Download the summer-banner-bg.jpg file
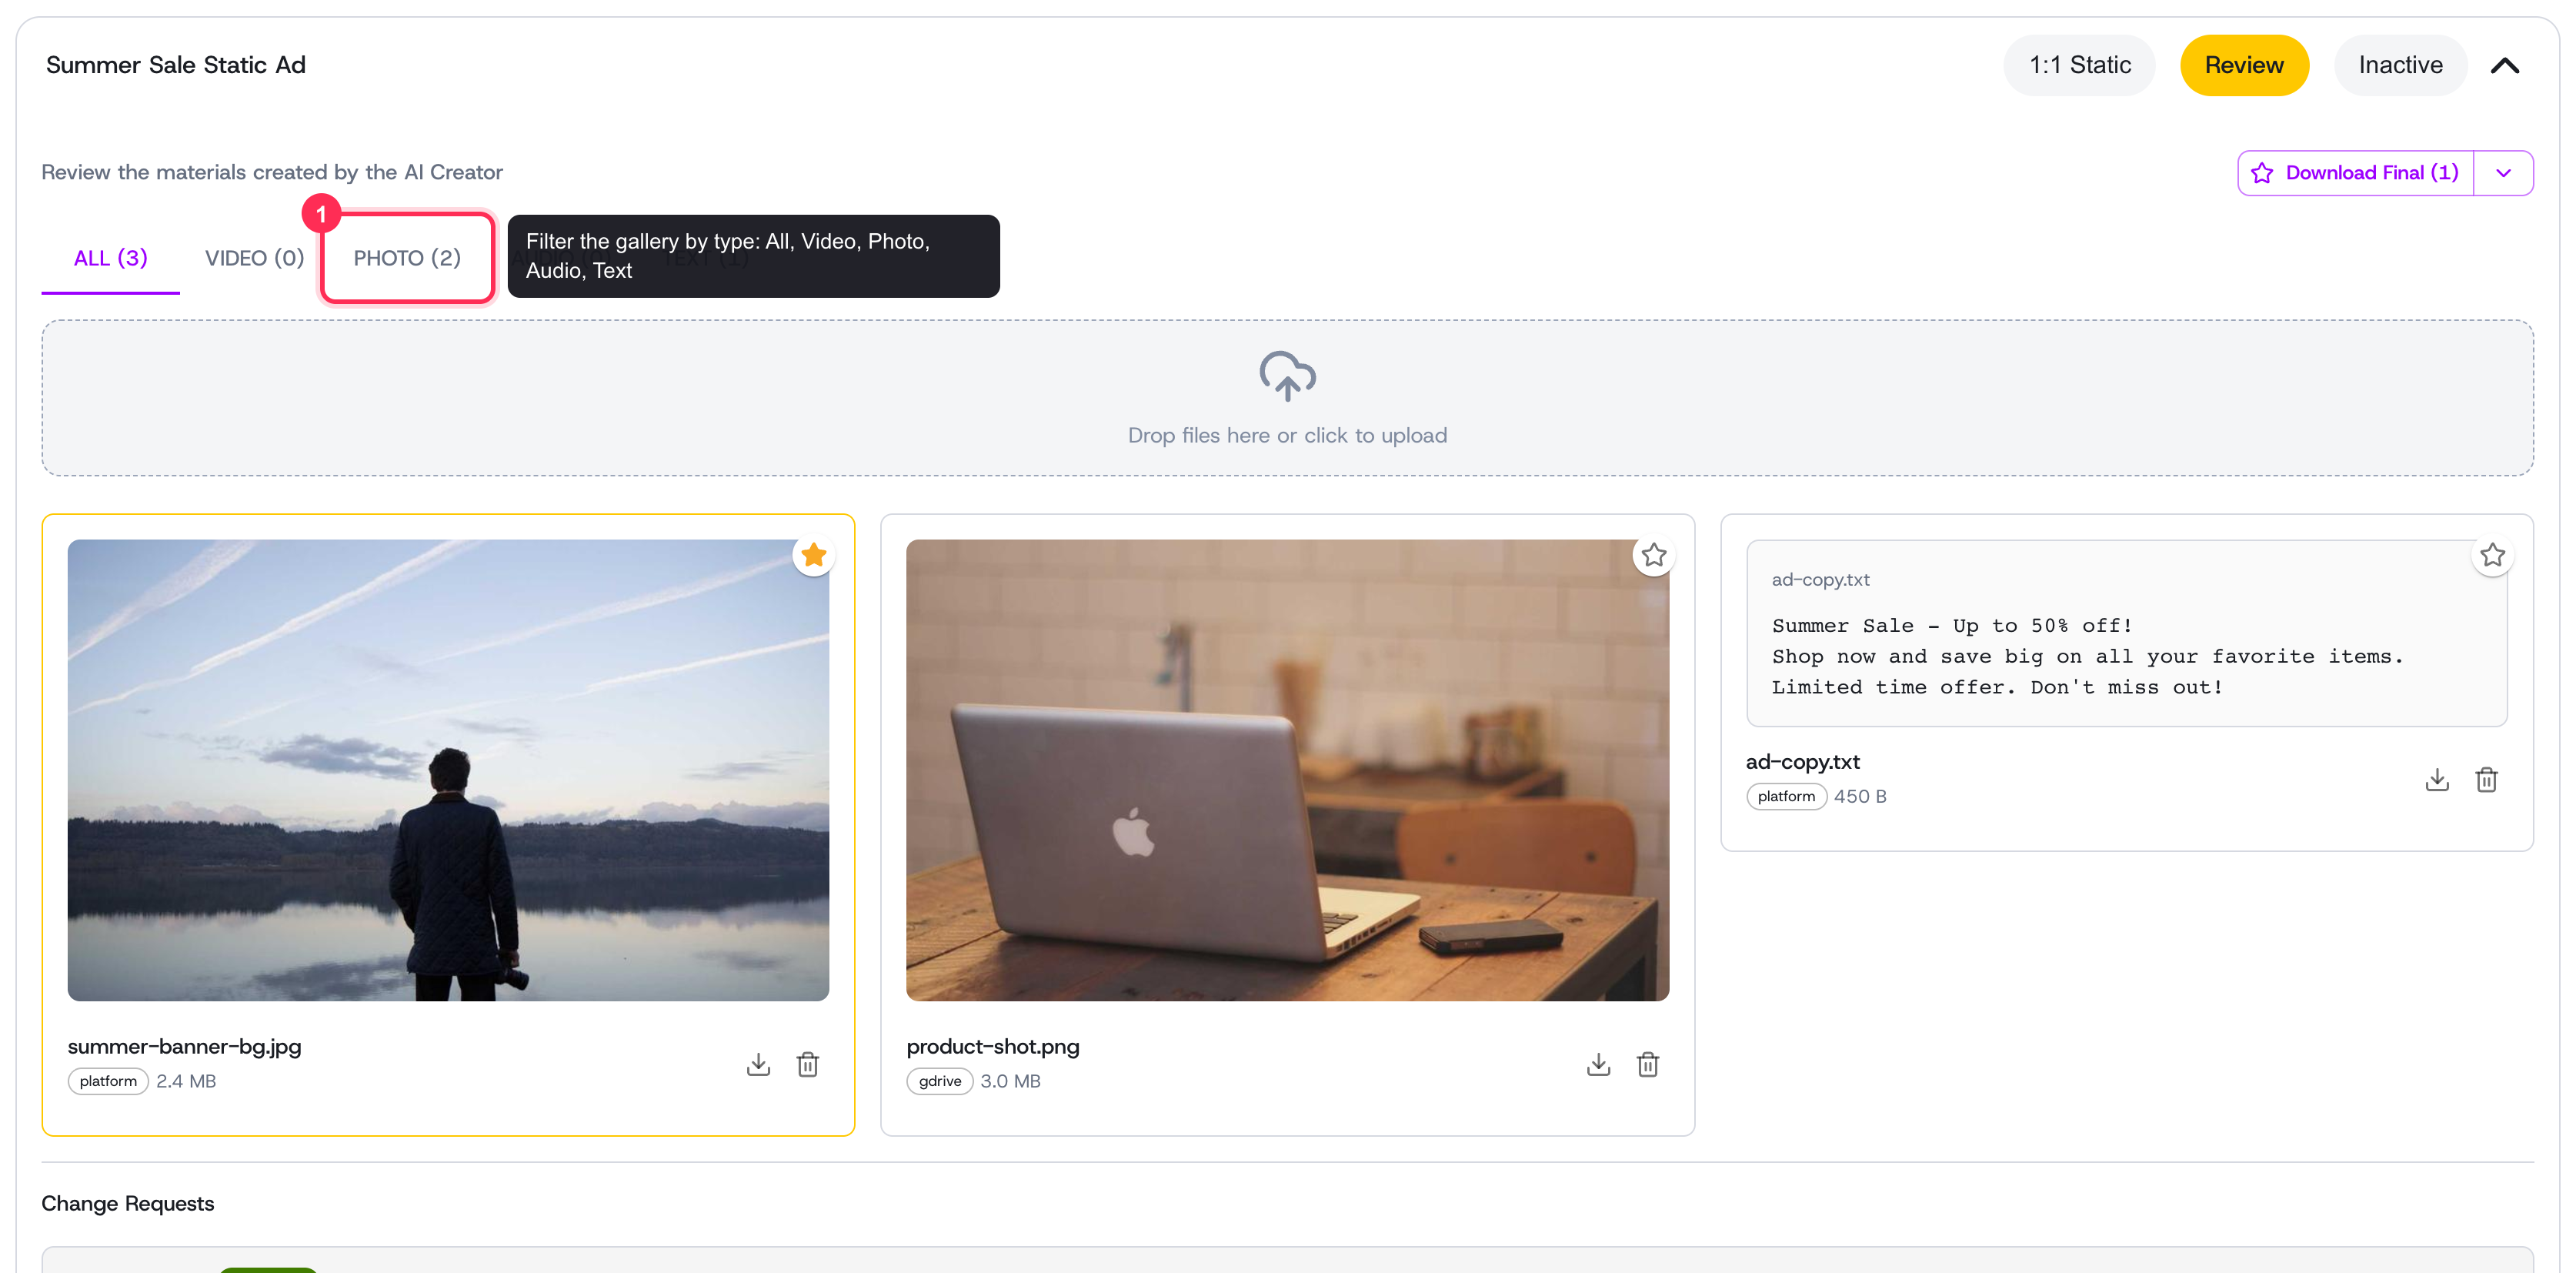The width and height of the screenshot is (2576, 1273). pos(758,1064)
